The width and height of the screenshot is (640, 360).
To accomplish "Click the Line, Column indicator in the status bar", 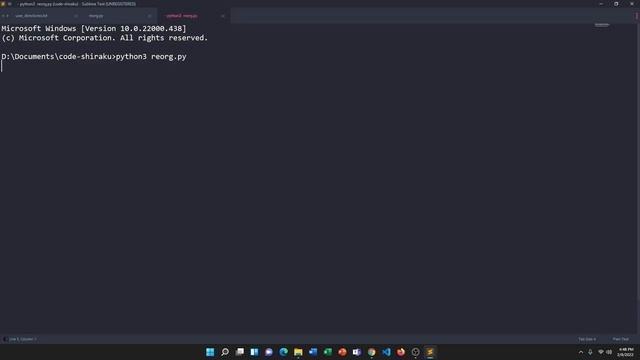I will tap(23, 339).
